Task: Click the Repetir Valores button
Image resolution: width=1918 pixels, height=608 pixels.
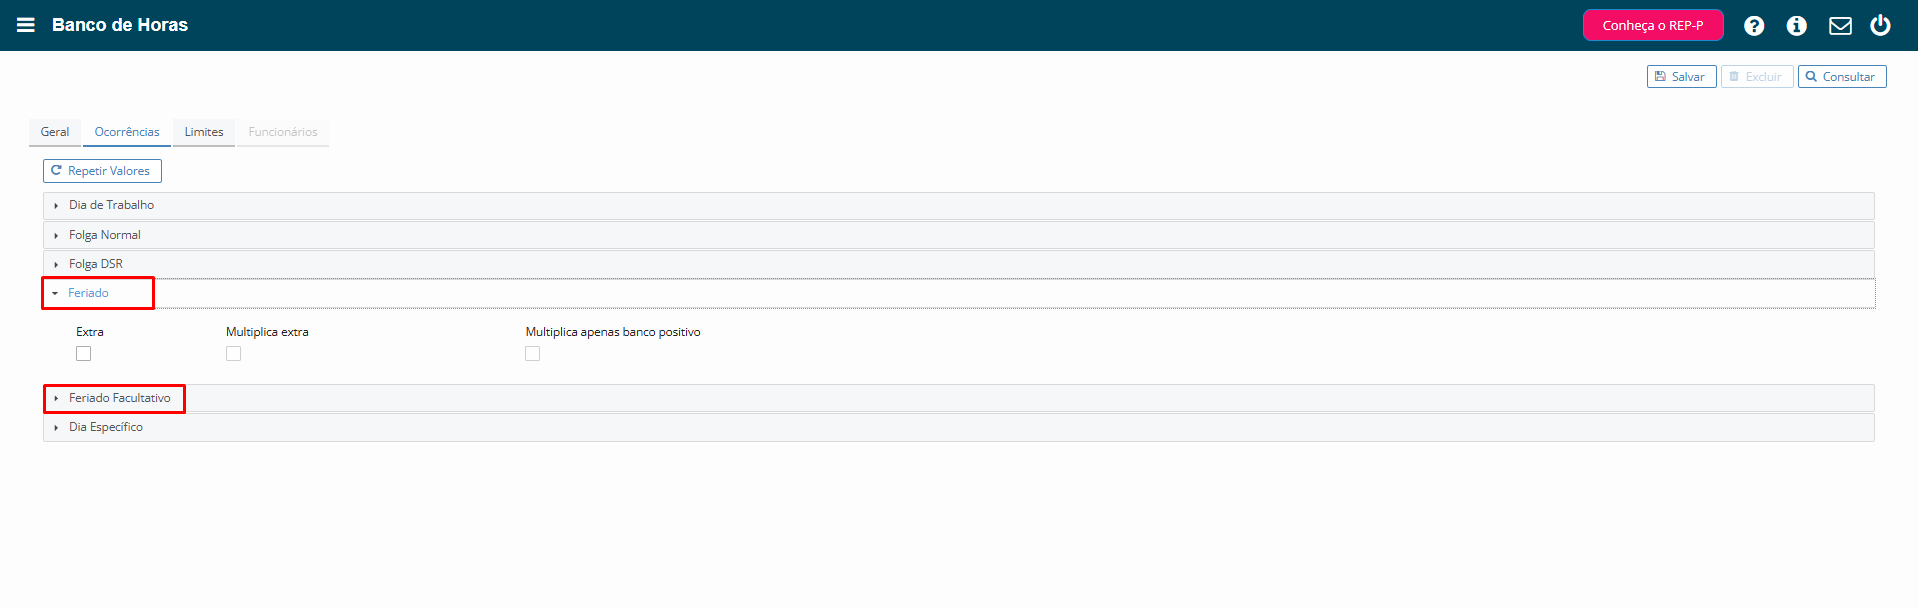Action: [102, 171]
